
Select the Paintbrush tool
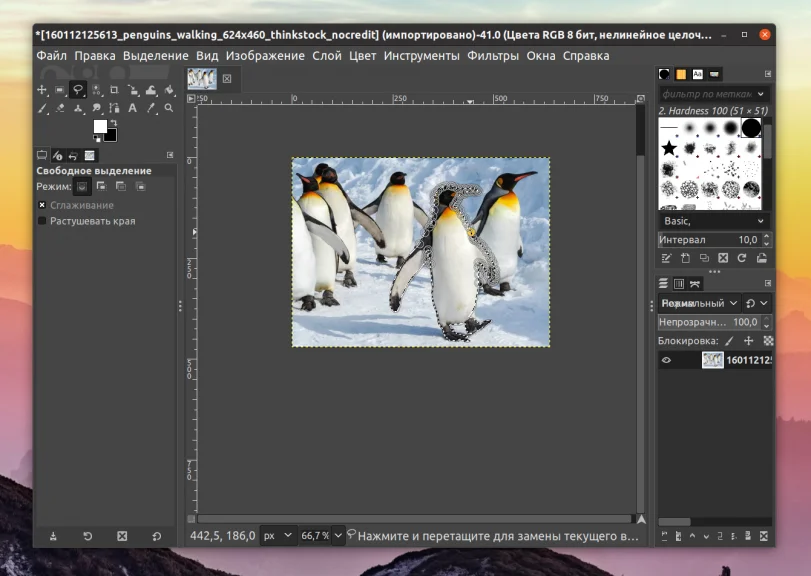point(41,107)
